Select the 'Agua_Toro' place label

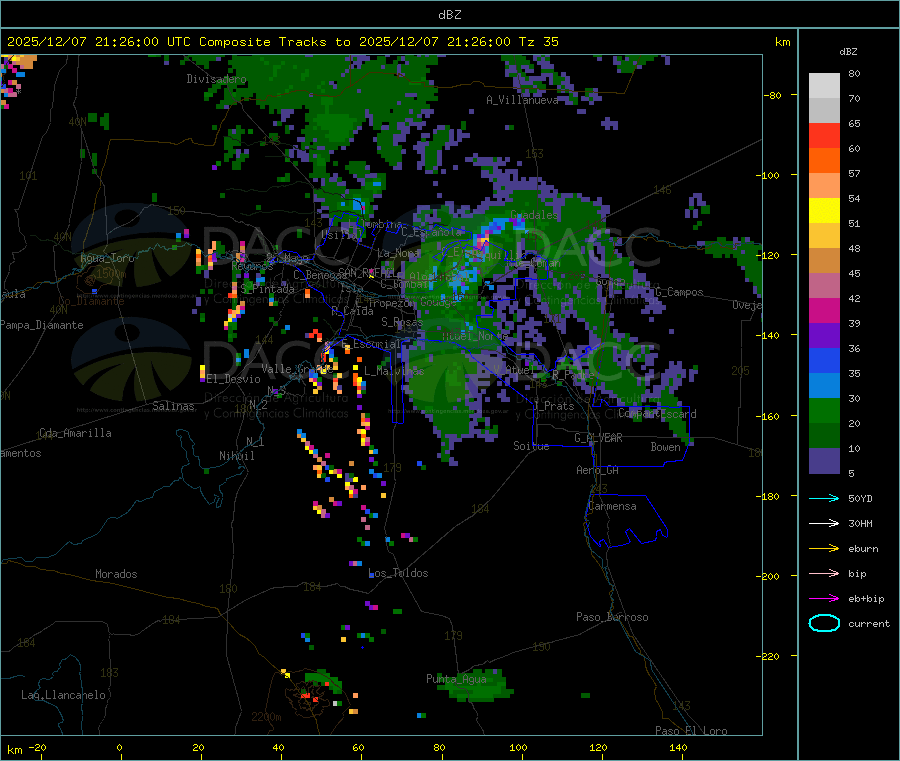point(107,258)
